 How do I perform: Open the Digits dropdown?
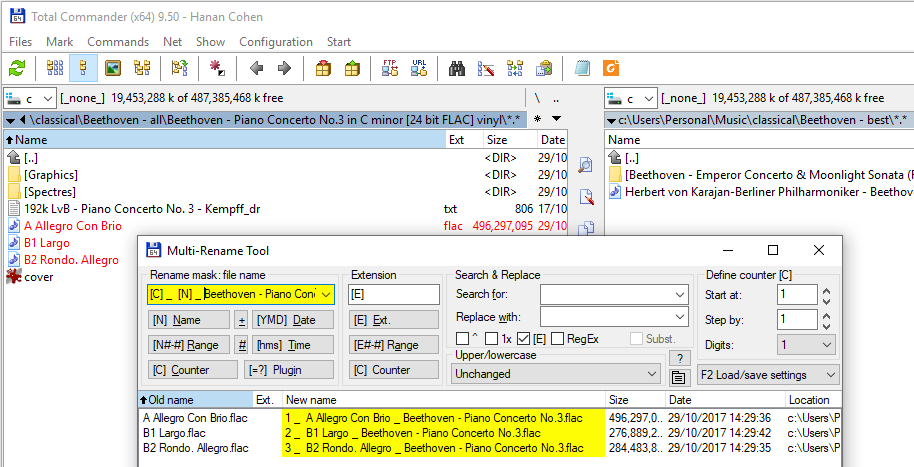806,345
